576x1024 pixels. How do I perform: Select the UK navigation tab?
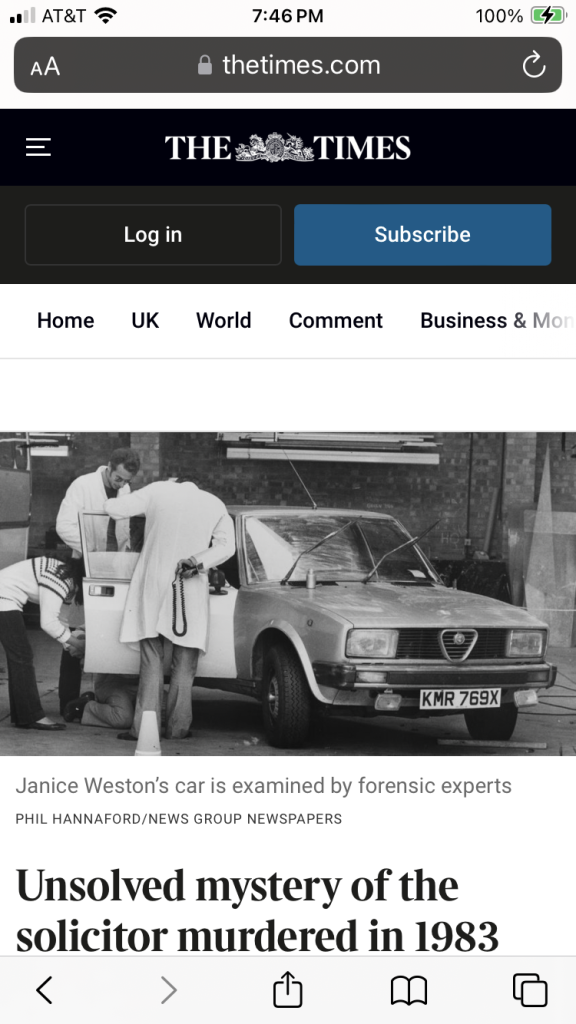[145, 321]
